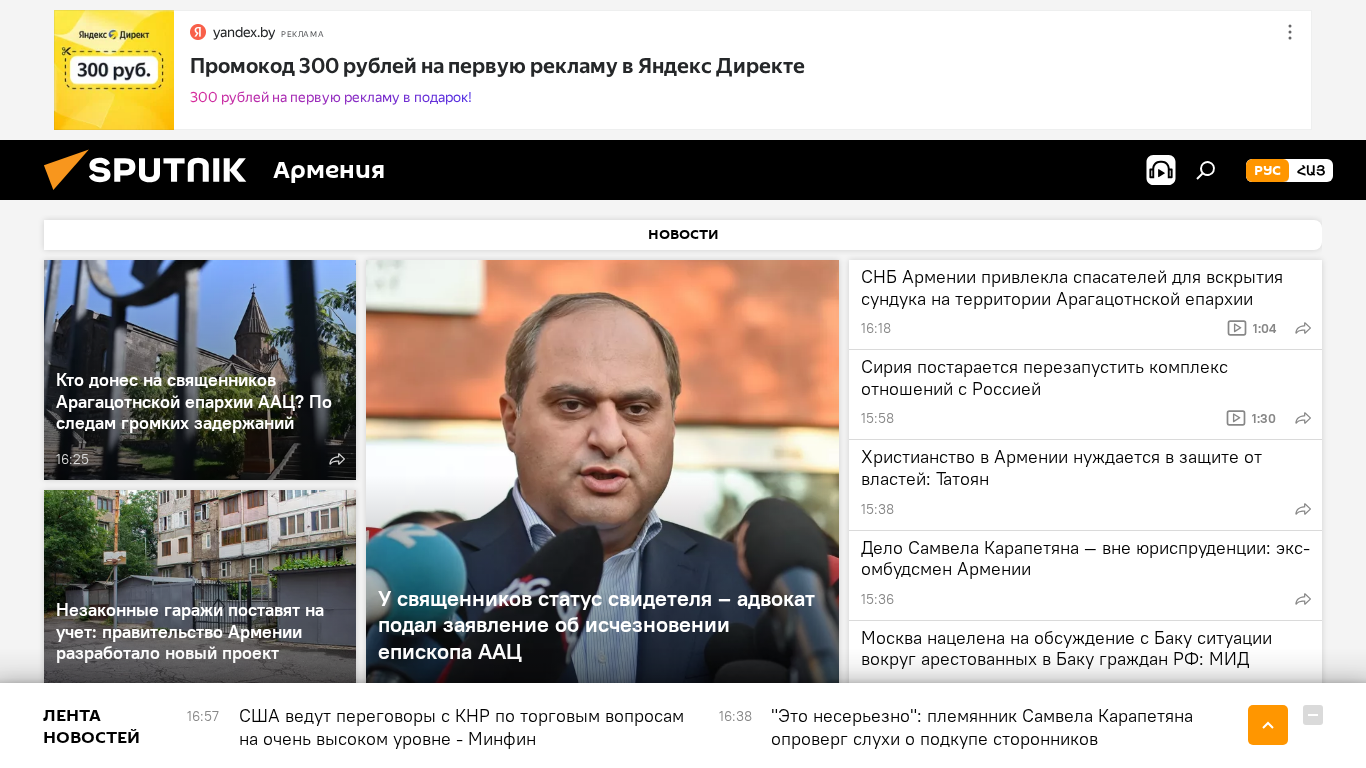Read the США-КНР trade negotiations headline
The image size is (1366, 768).
pyautogui.click(x=461, y=727)
